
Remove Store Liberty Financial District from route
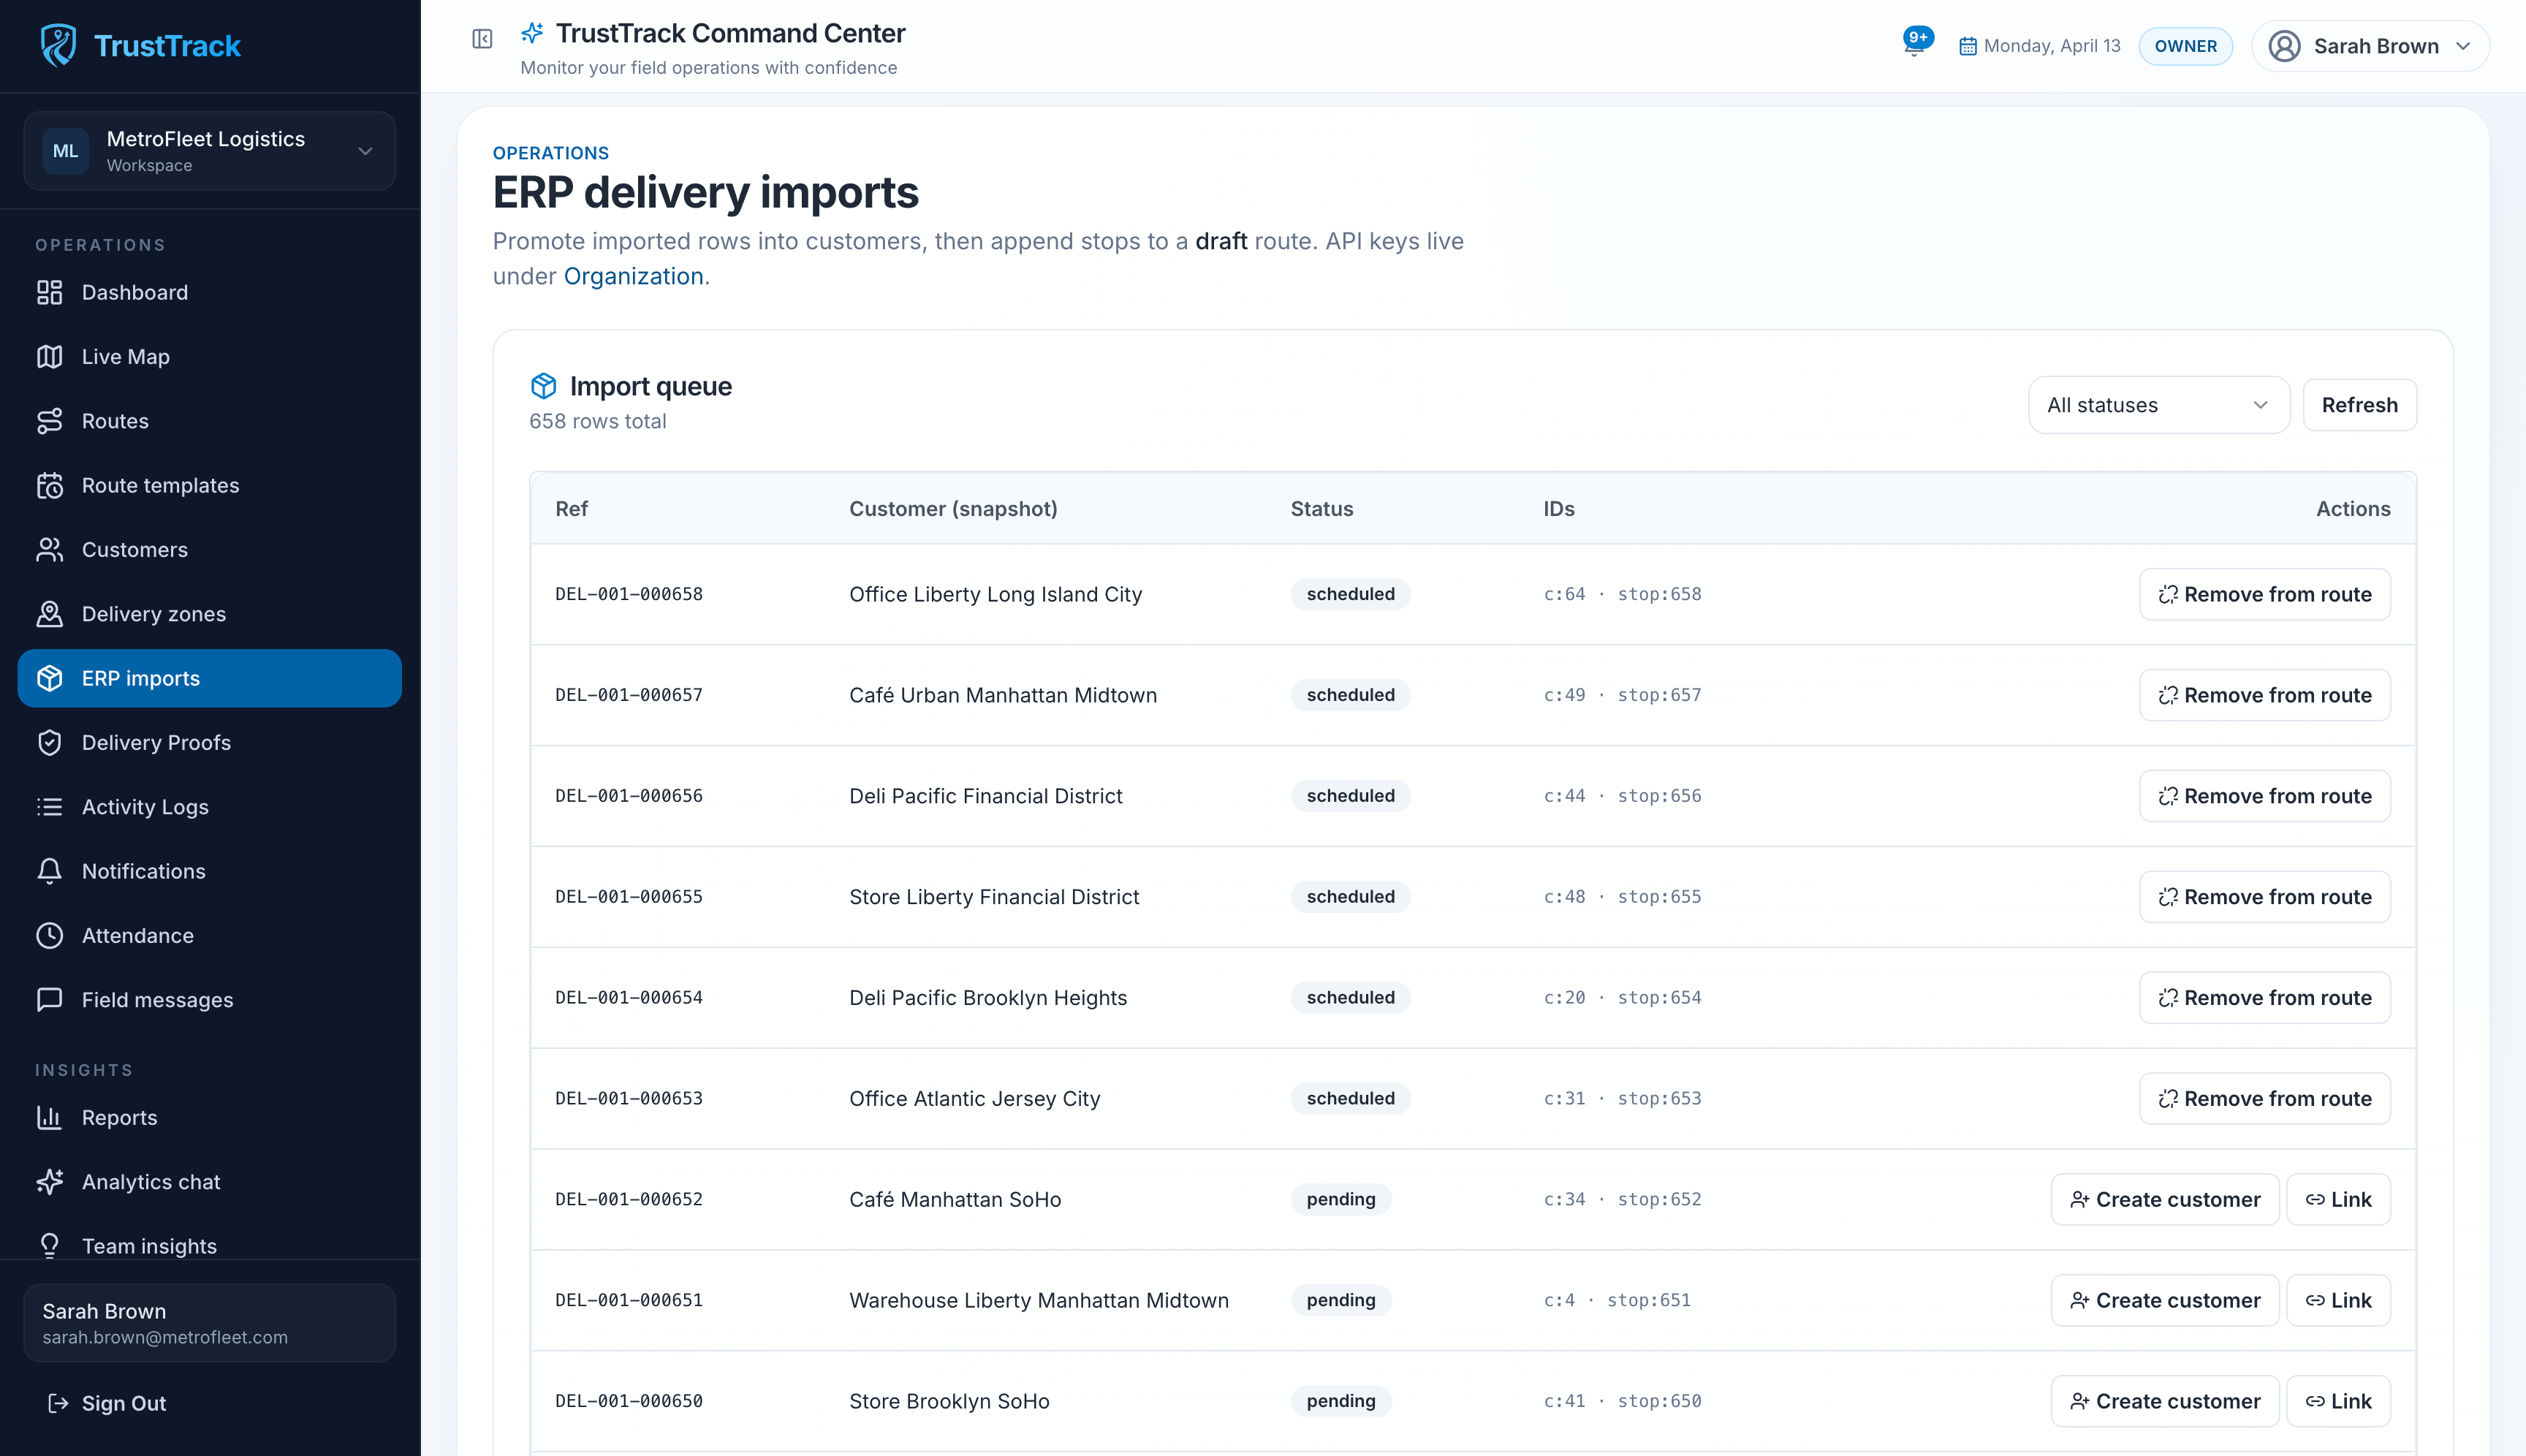(x=2264, y=897)
